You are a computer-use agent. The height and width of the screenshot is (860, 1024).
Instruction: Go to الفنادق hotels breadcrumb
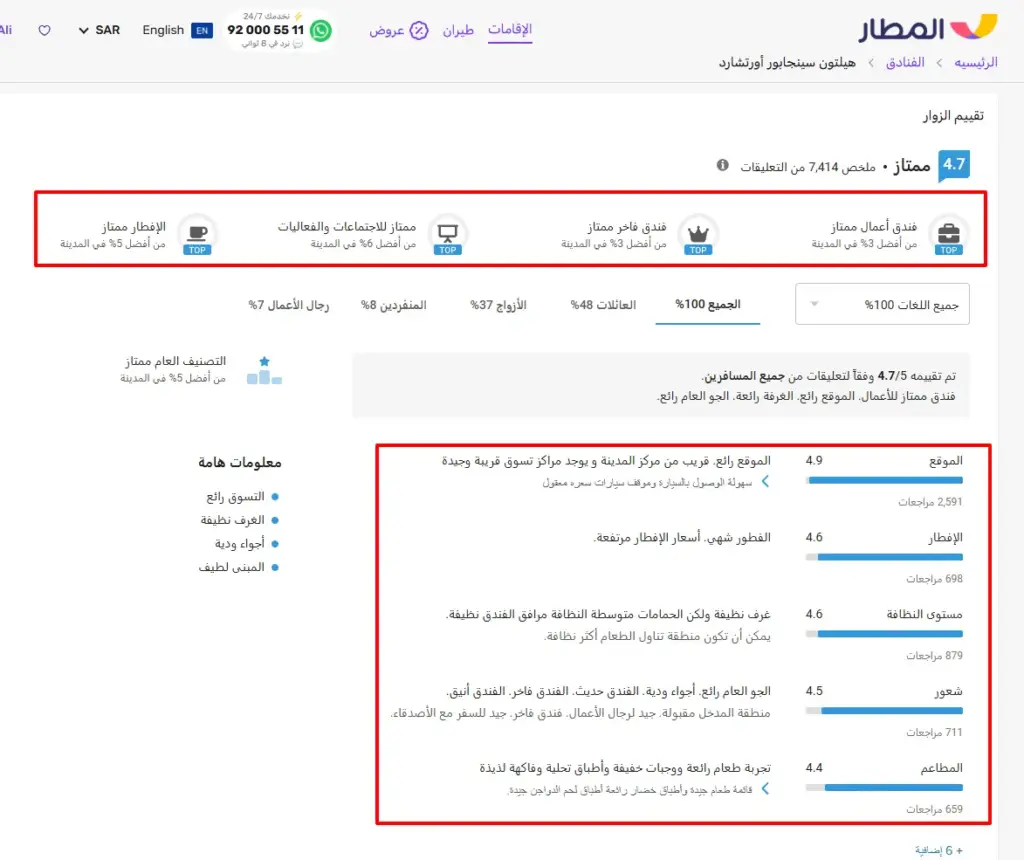coord(905,63)
